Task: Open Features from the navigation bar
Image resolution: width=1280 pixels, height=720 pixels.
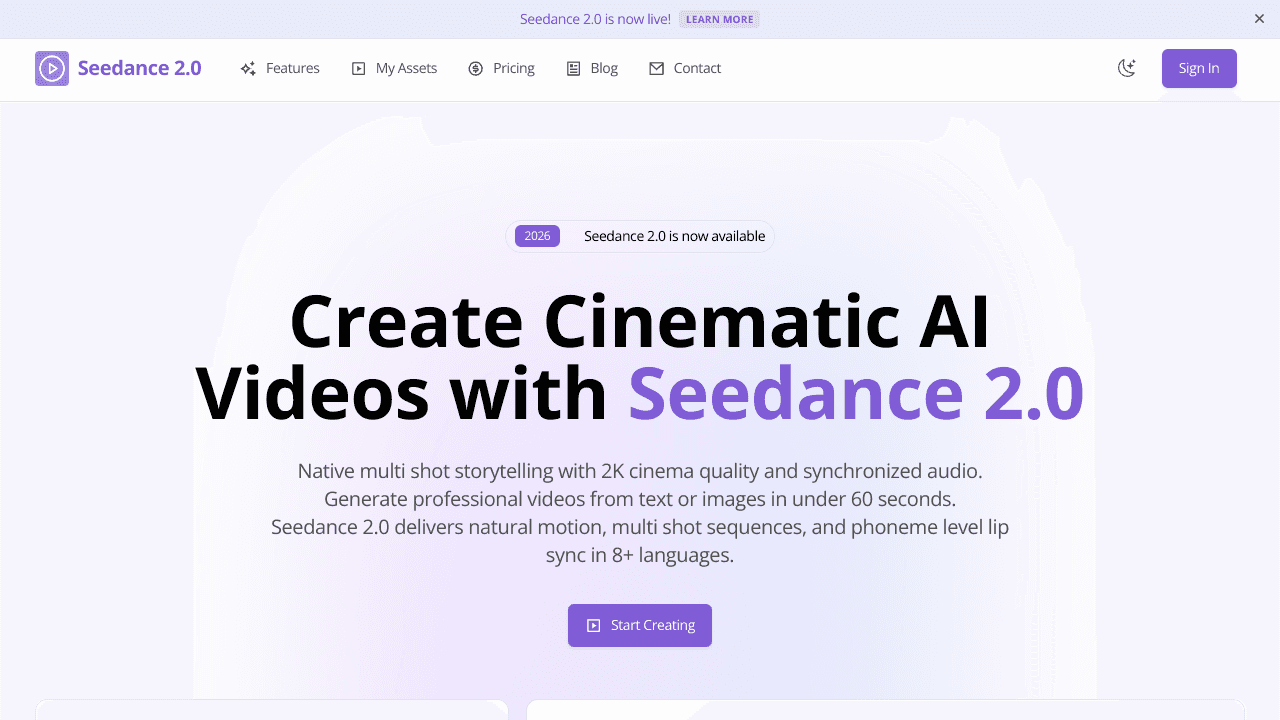Action: tap(292, 68)
